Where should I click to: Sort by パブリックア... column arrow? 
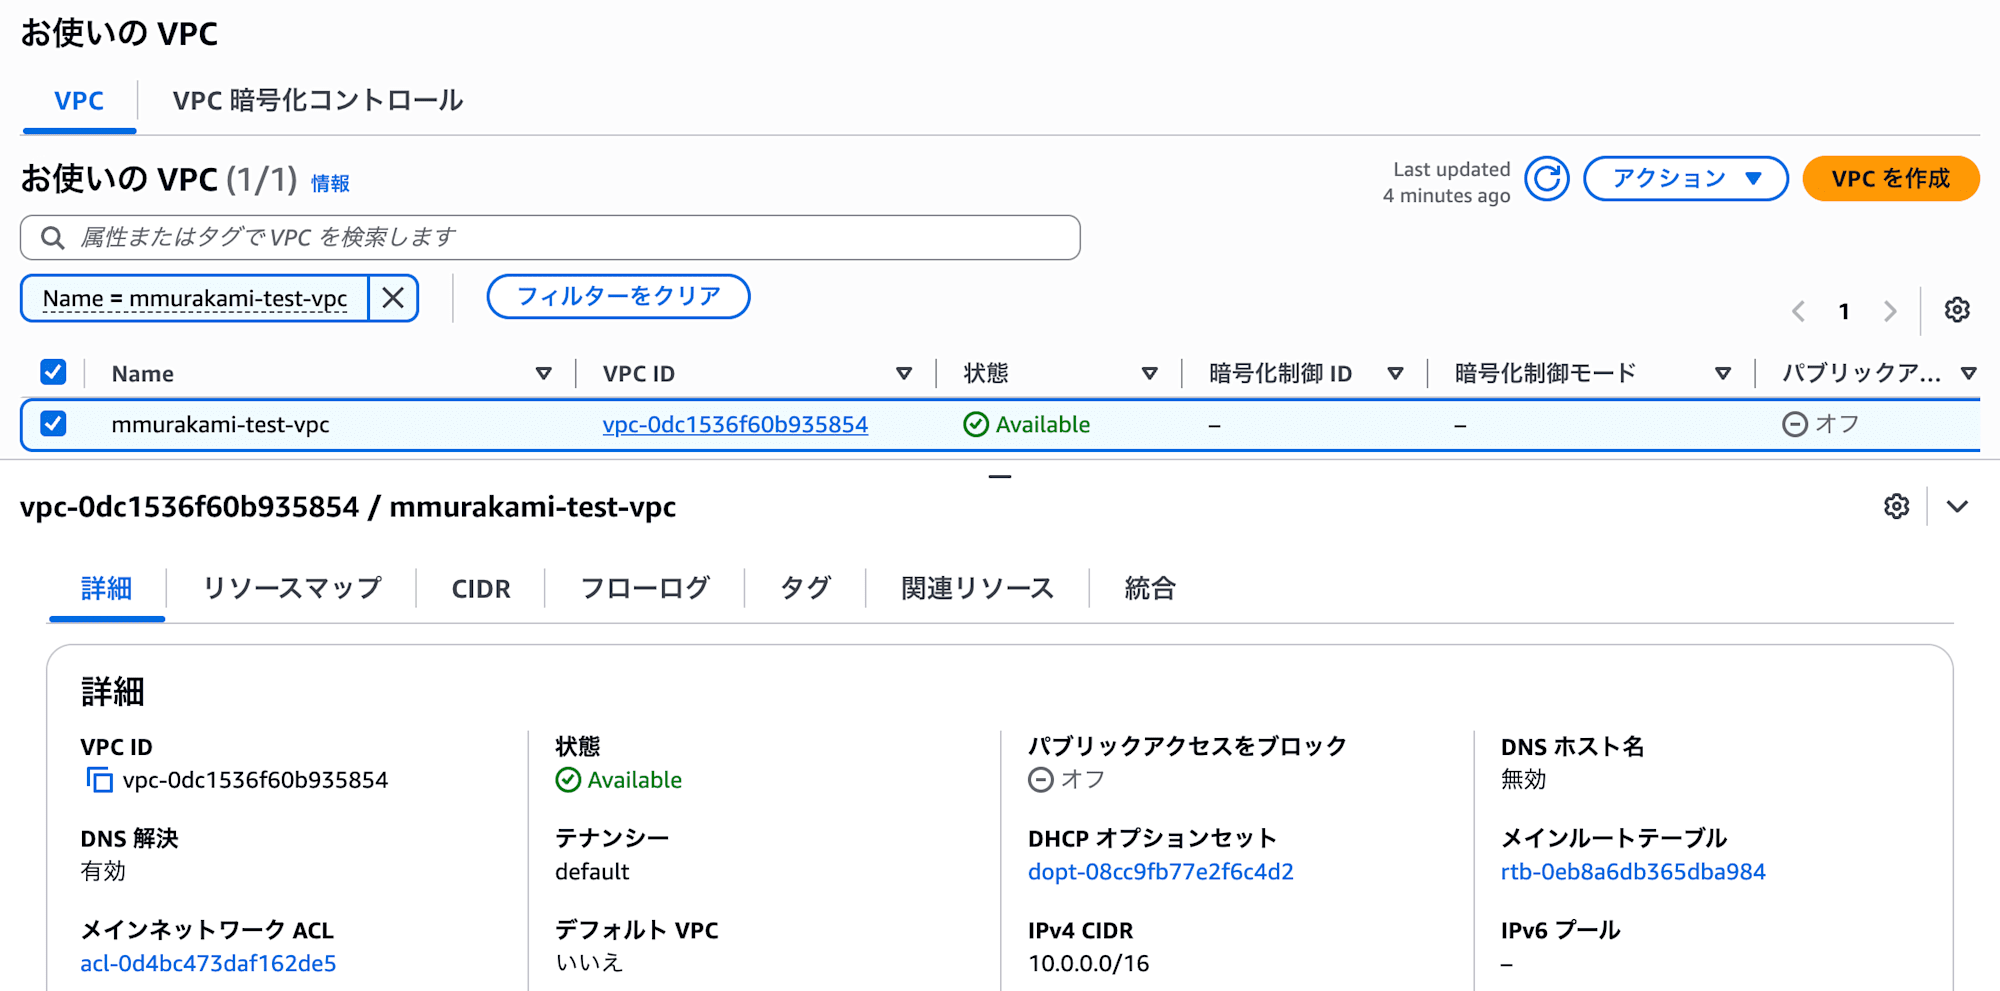[x=1968, y=373]
